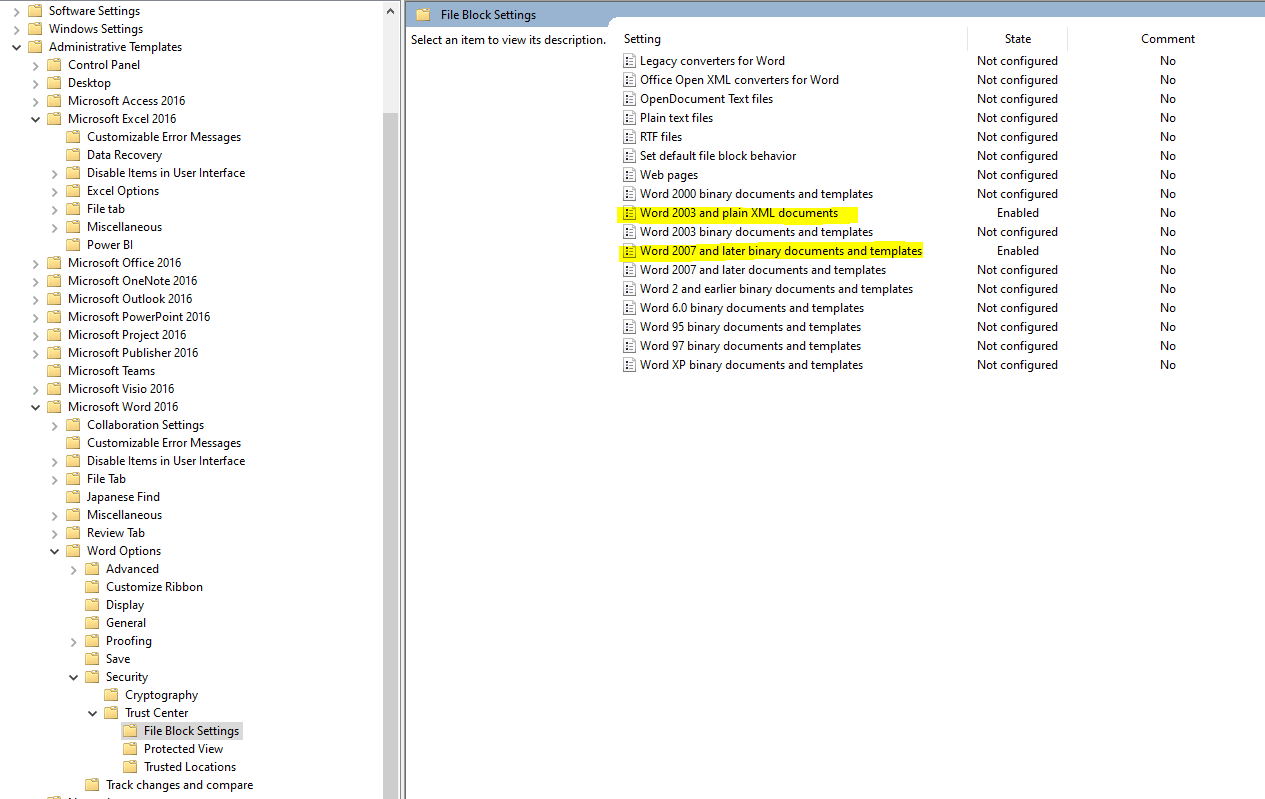The image size is (1265, 799).
Task: Click the Trusted Locations folder icon
Action: coord(130,767)
